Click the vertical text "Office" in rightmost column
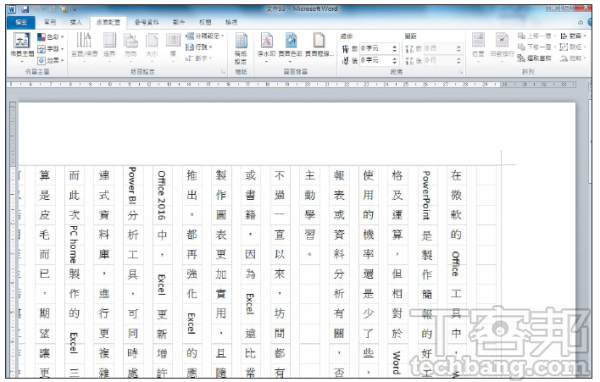Viewport: 600px width, 382px height. tap(455, 264)
